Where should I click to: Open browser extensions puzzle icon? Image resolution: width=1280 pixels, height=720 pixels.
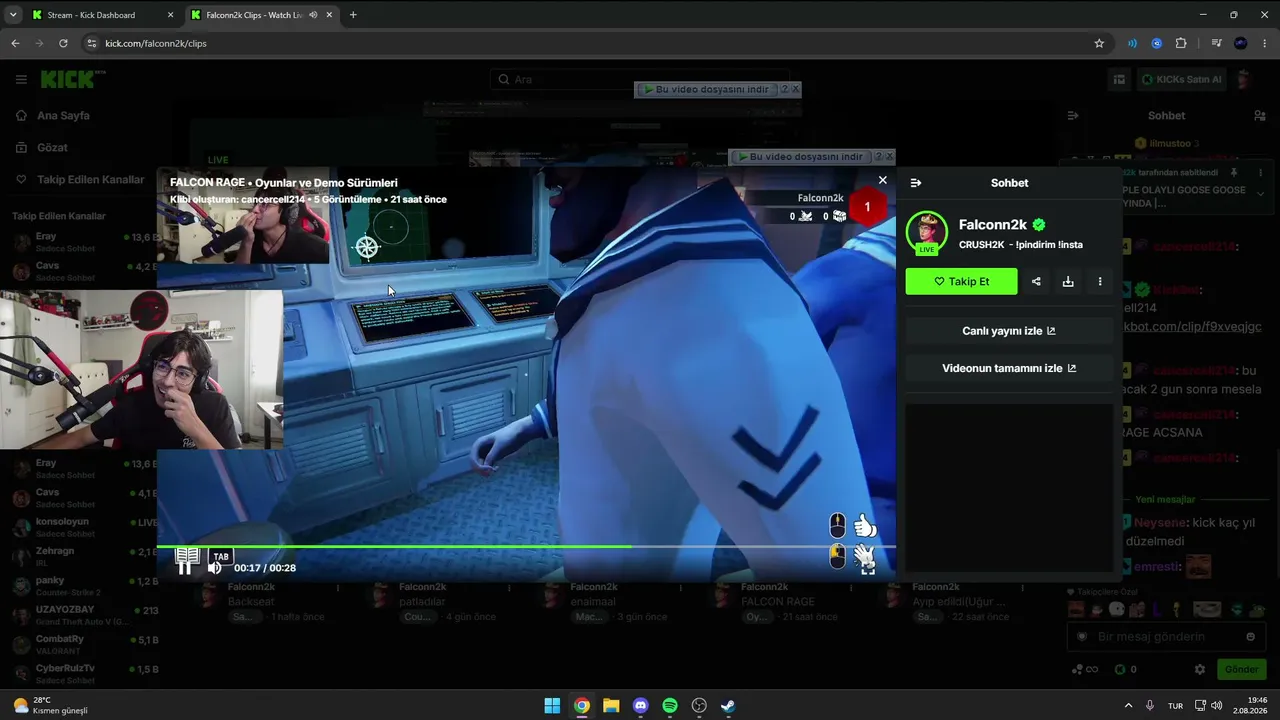pyautogui.click(x=1181, y=43)
